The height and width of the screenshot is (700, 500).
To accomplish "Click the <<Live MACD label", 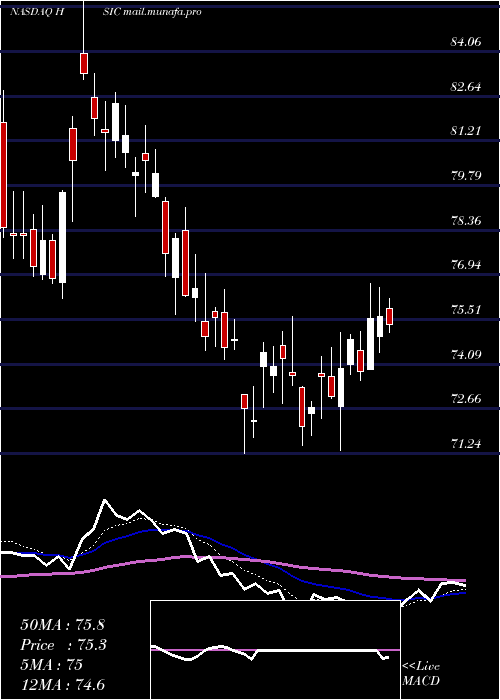I will [x=421, y=674].
